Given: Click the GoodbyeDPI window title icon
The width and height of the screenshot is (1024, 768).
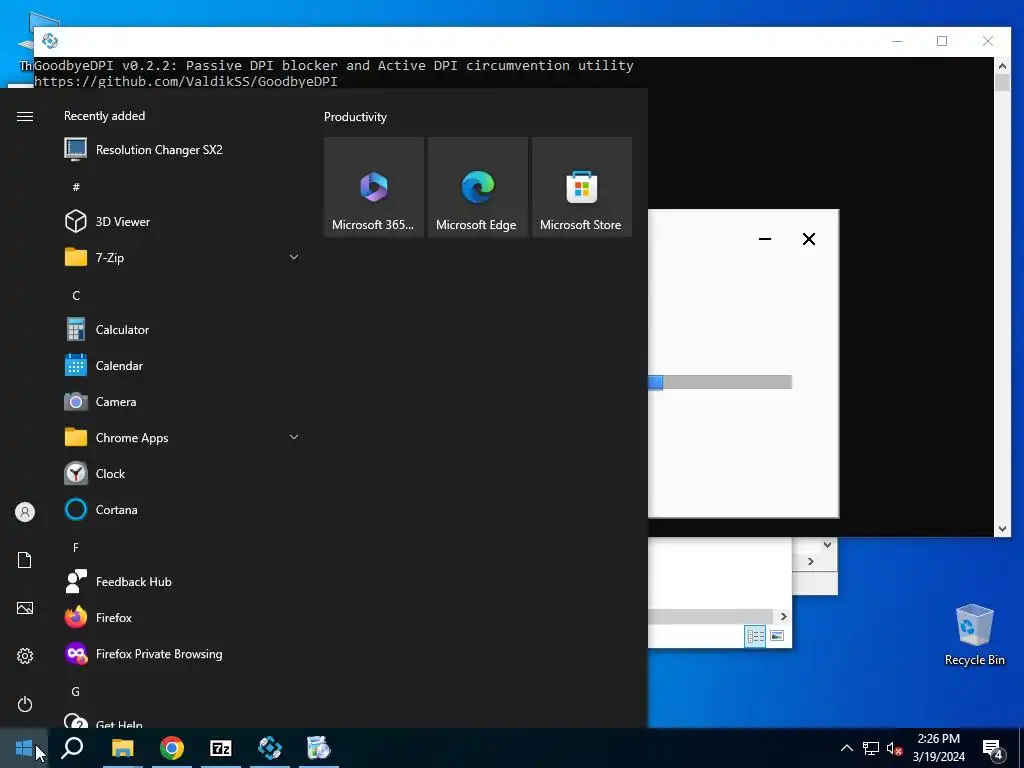Looking at the screenshot, I should pyautogui.click(x=50, y=41).
